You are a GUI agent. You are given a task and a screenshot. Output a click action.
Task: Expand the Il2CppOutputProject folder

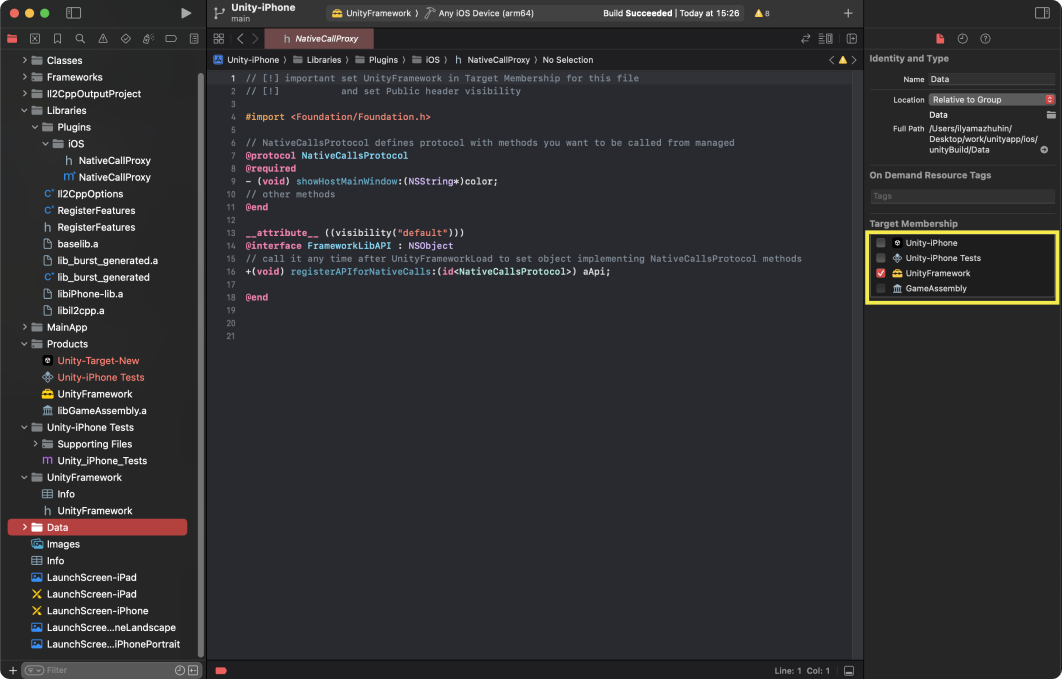(24, 93)
